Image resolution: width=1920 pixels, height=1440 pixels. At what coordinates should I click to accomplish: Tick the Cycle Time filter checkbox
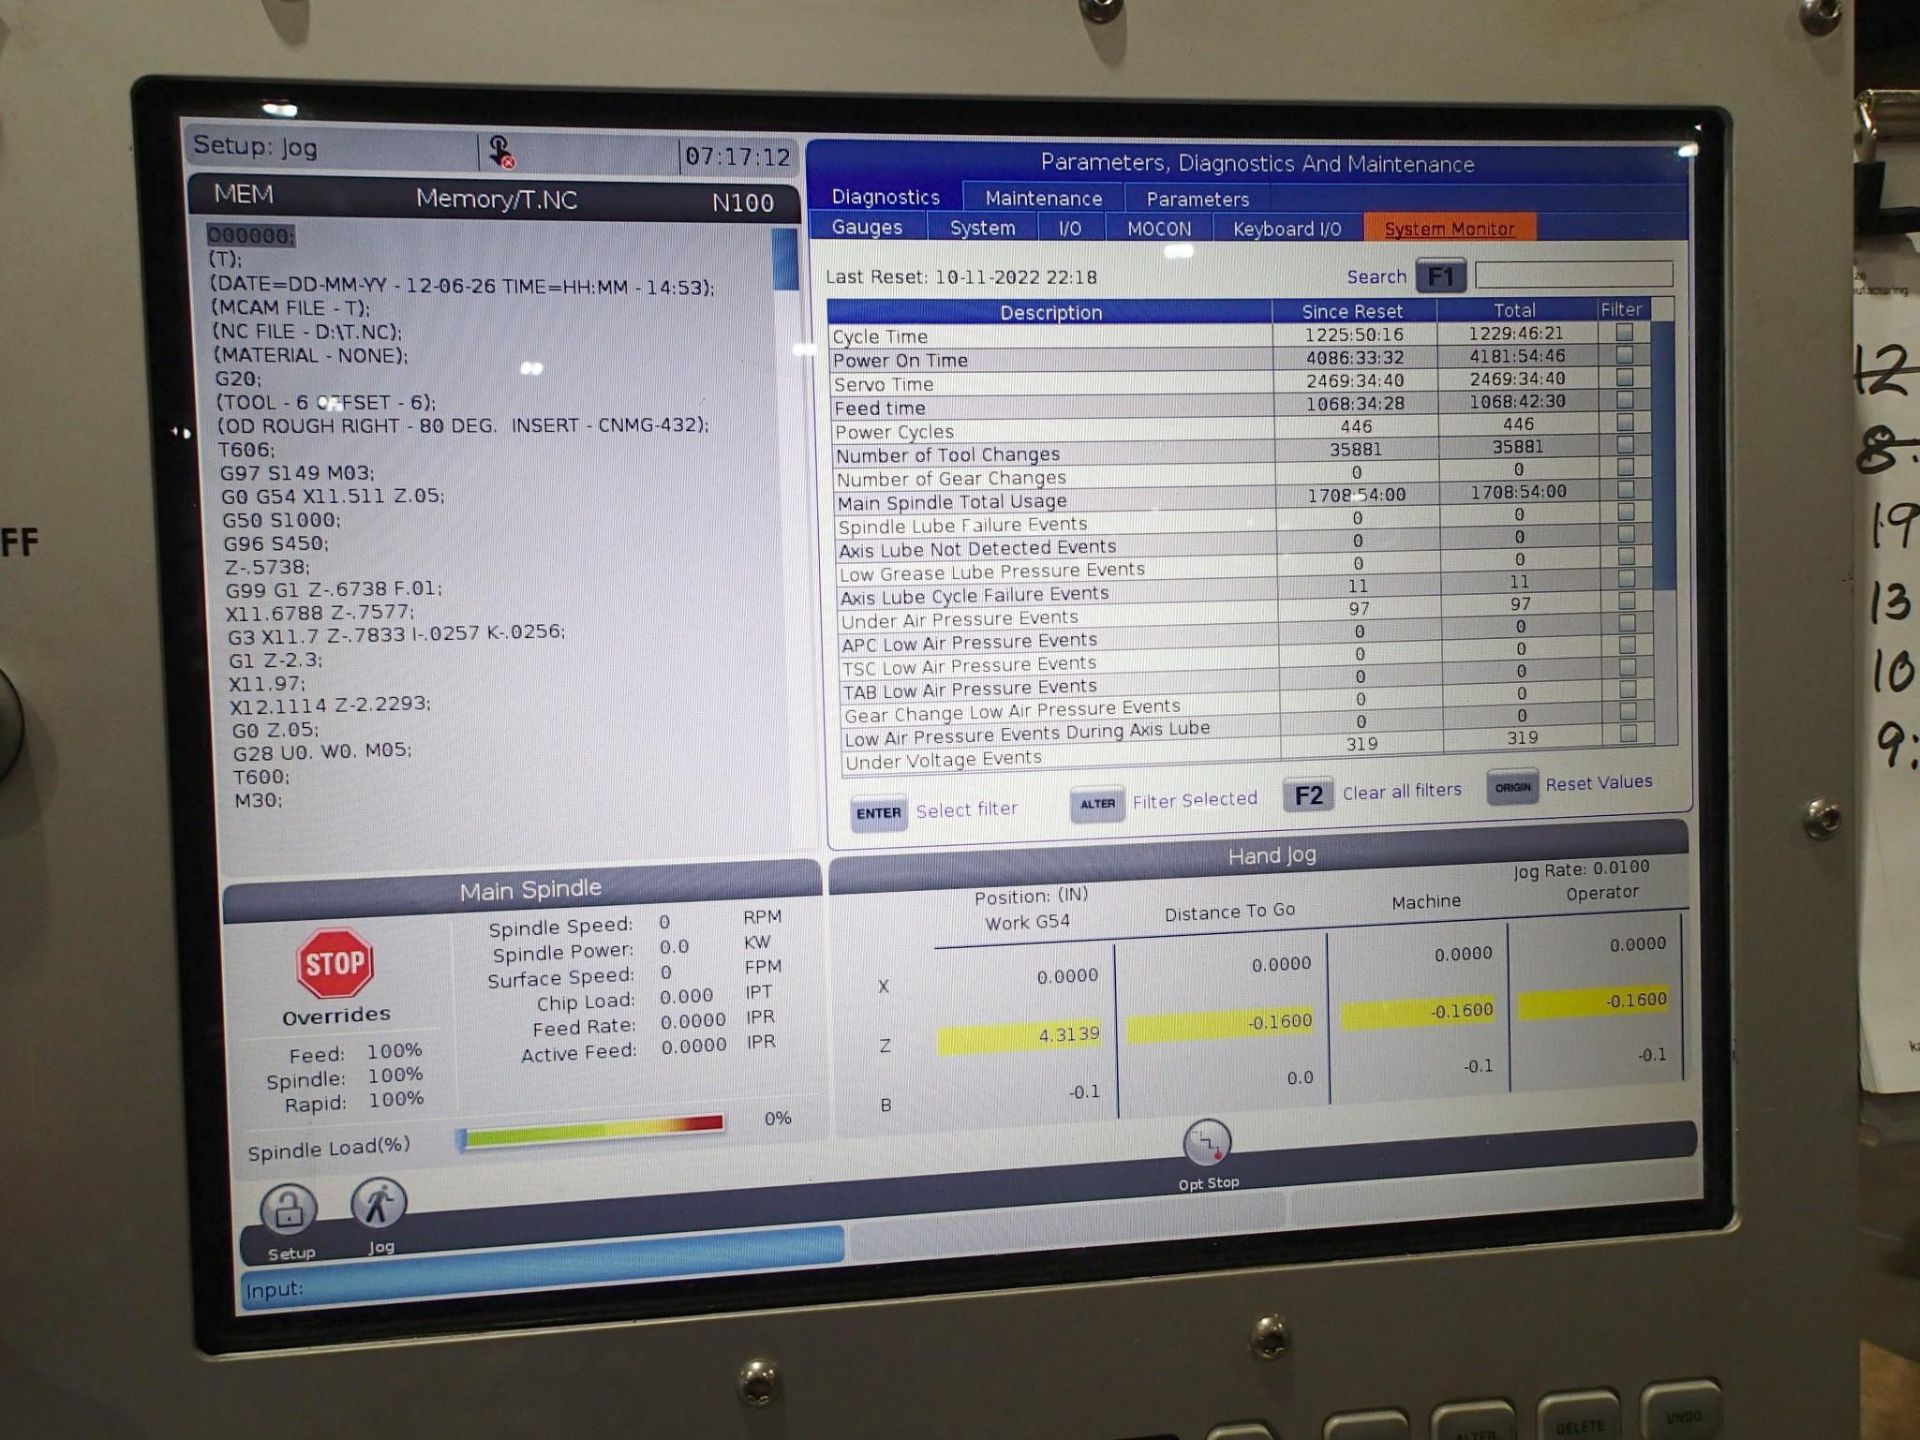(1624, 332)
